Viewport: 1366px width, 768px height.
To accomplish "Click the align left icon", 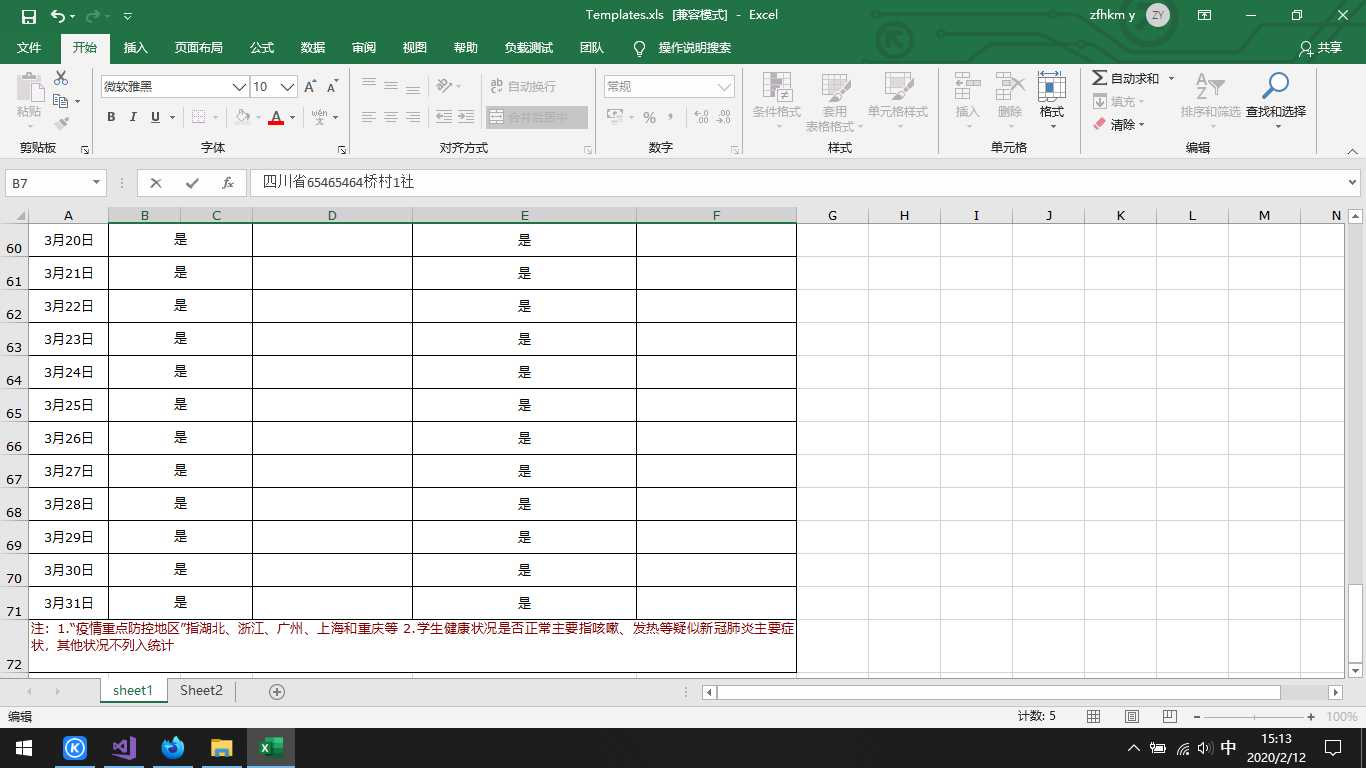I will [x=369, y=117].
